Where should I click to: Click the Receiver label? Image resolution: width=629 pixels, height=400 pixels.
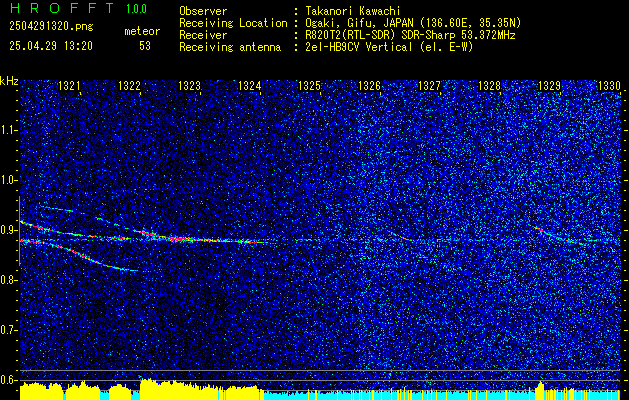[x=203, y=35]
